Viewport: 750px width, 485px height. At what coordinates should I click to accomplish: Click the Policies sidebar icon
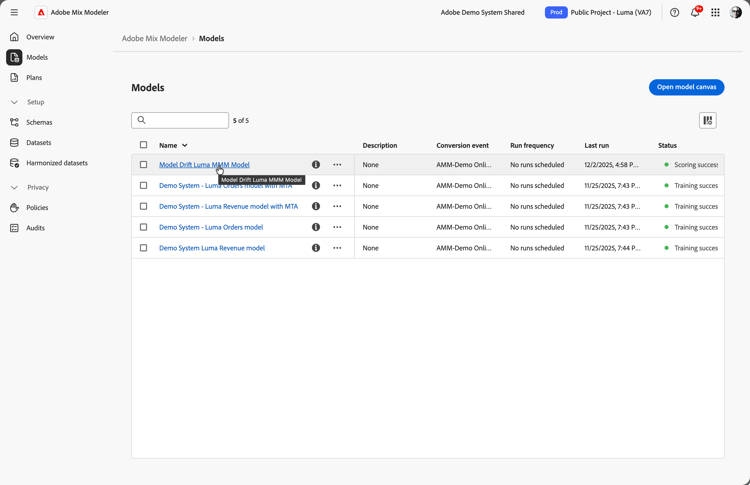(x=14, y=208)
